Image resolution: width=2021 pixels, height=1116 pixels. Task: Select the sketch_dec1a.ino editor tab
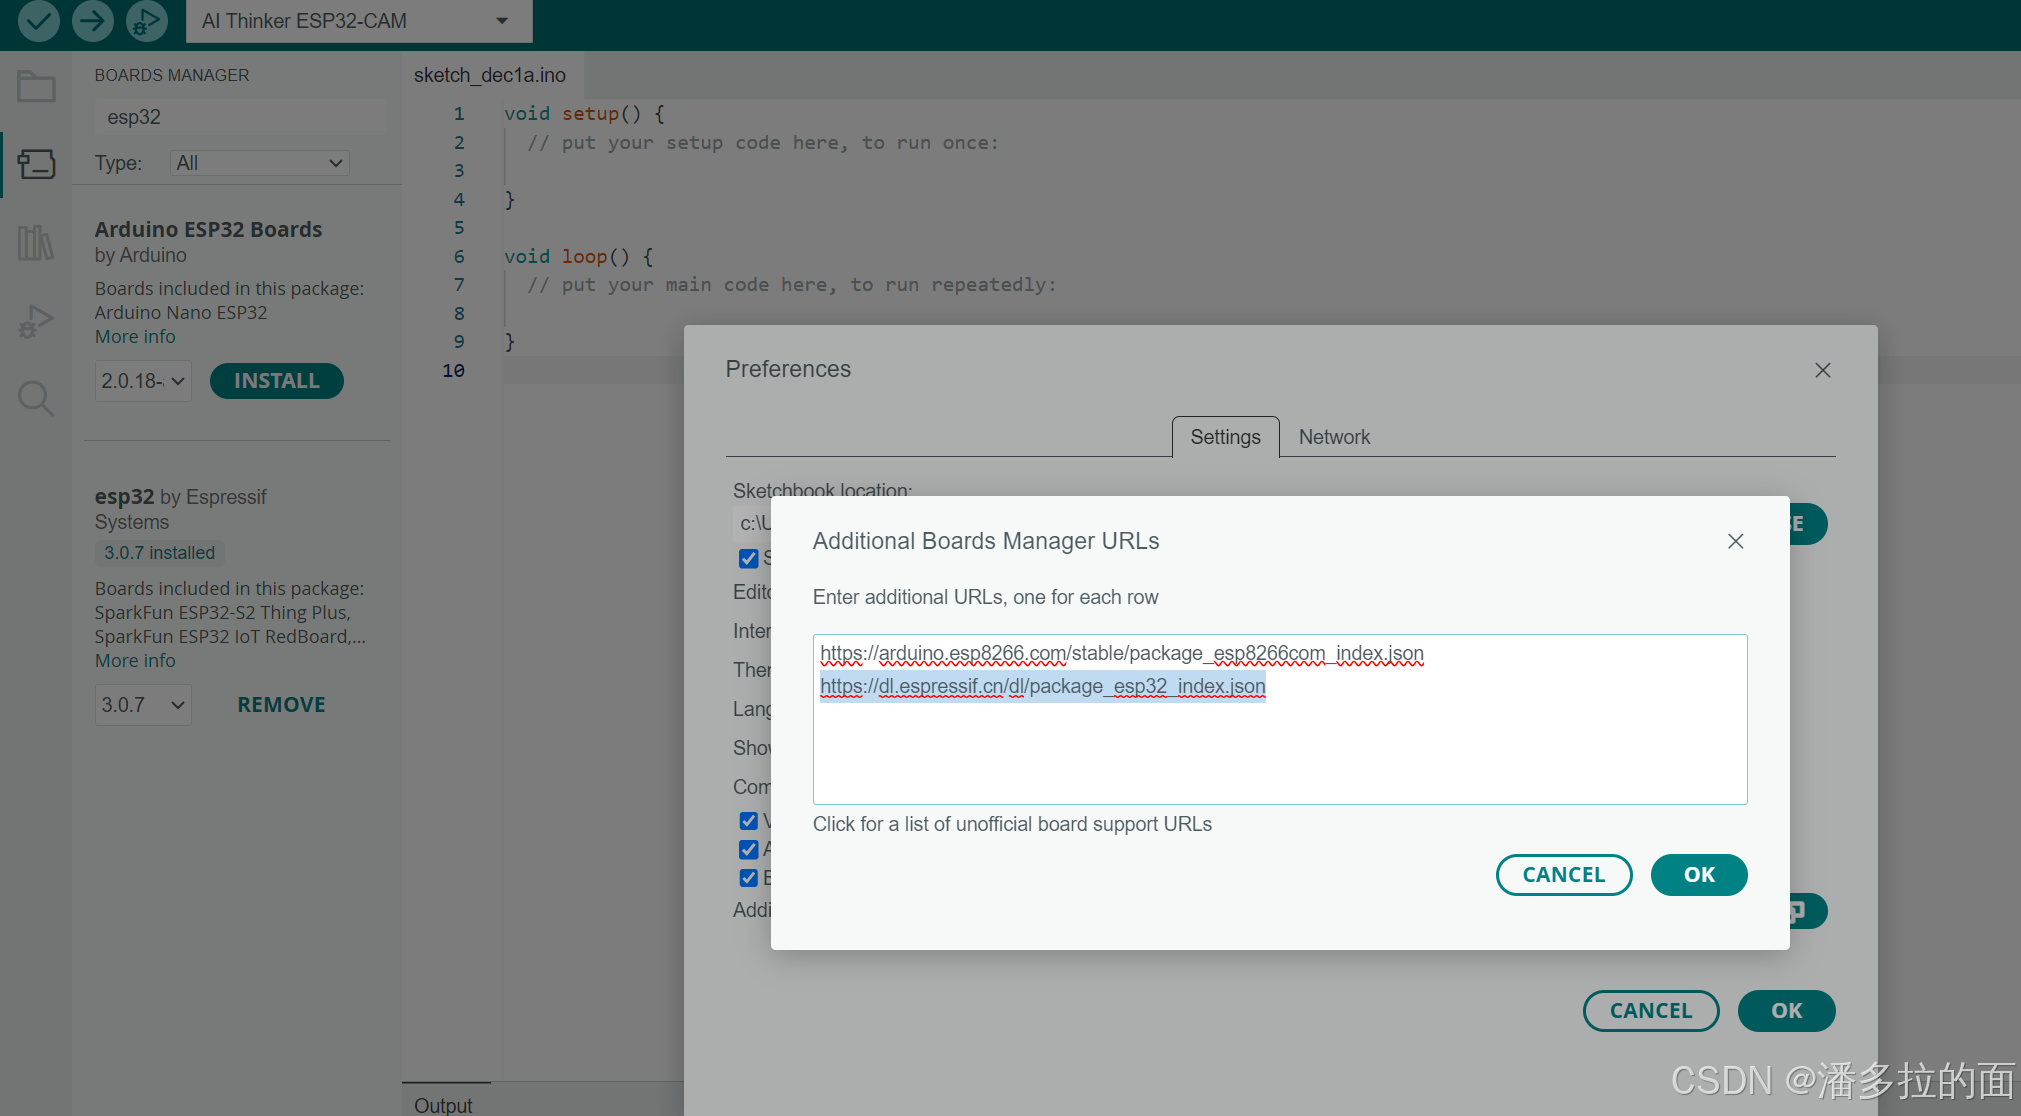(x=490, y=75)
